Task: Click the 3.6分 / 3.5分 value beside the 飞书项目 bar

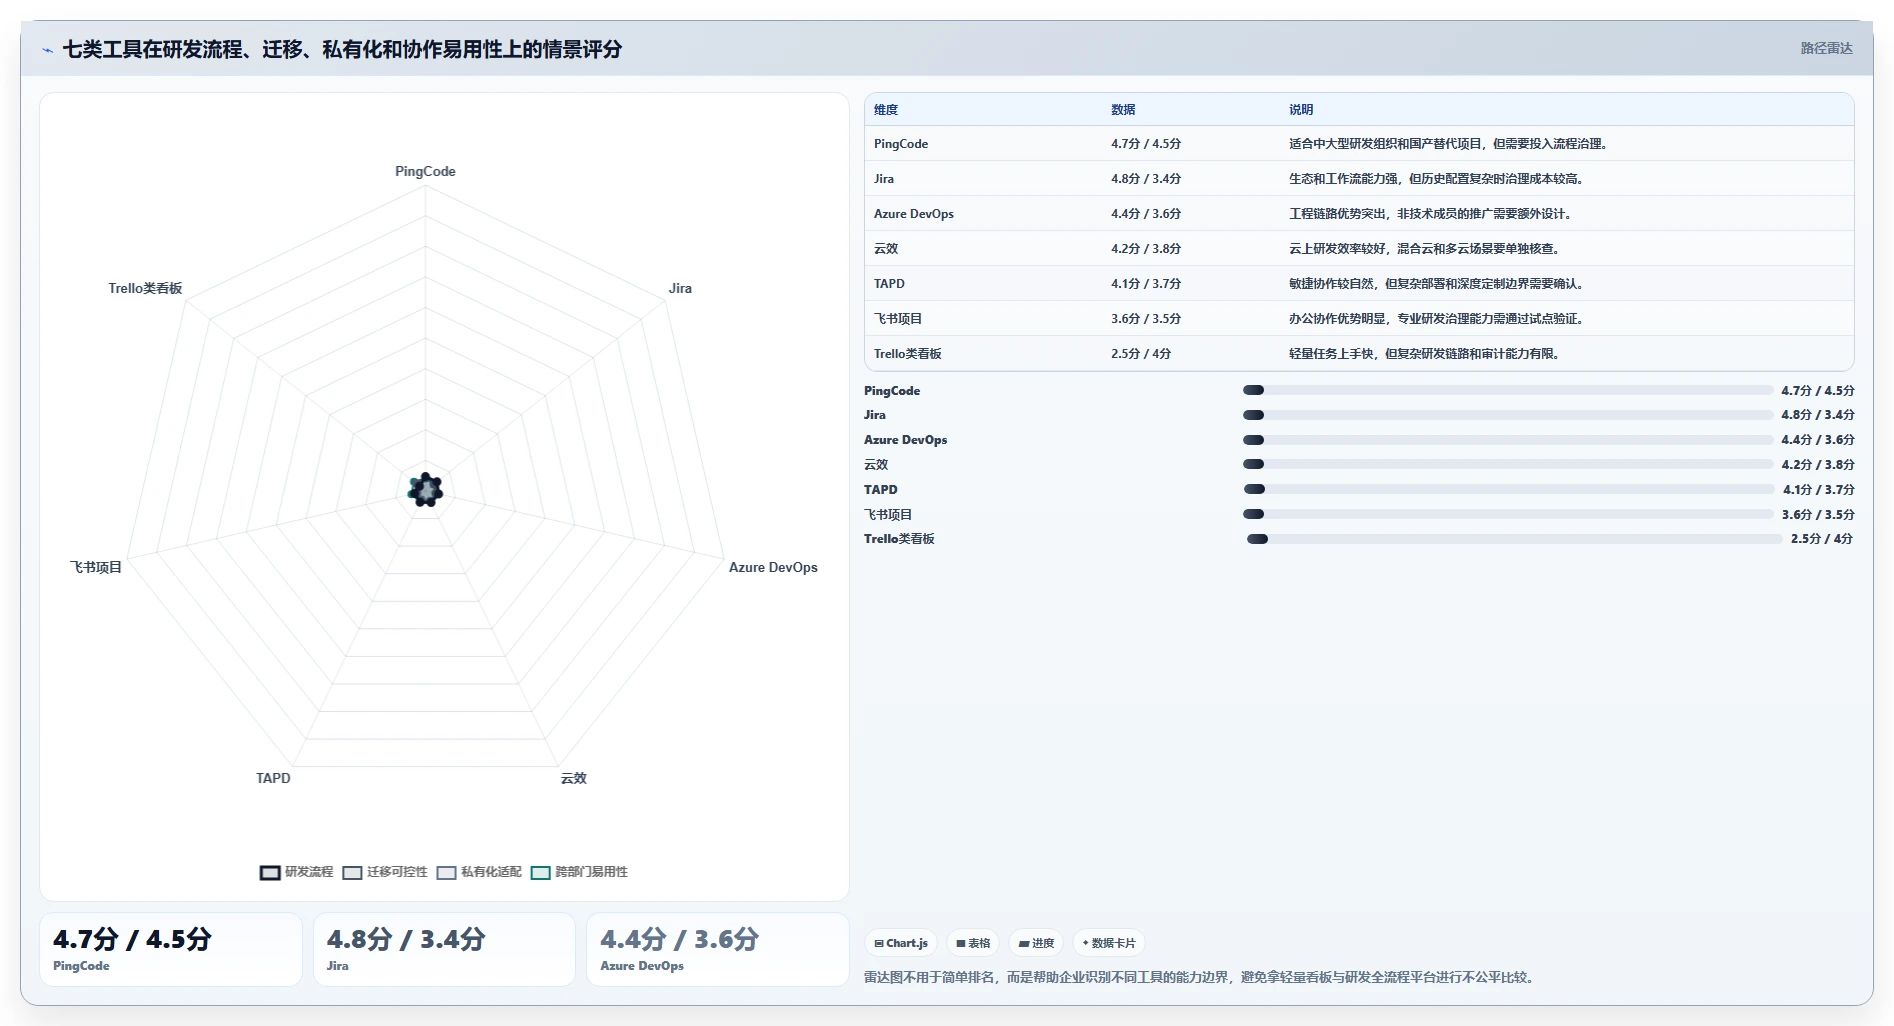Action: [x=1818, y=514]
